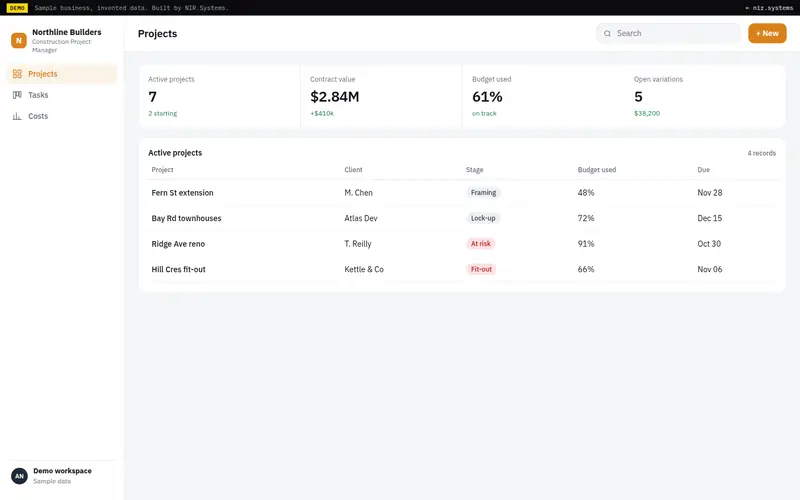Image resolution: width=800 pixels, height=500 pixels.
Task: Create a new project with + New
Action: pos(767,33)
